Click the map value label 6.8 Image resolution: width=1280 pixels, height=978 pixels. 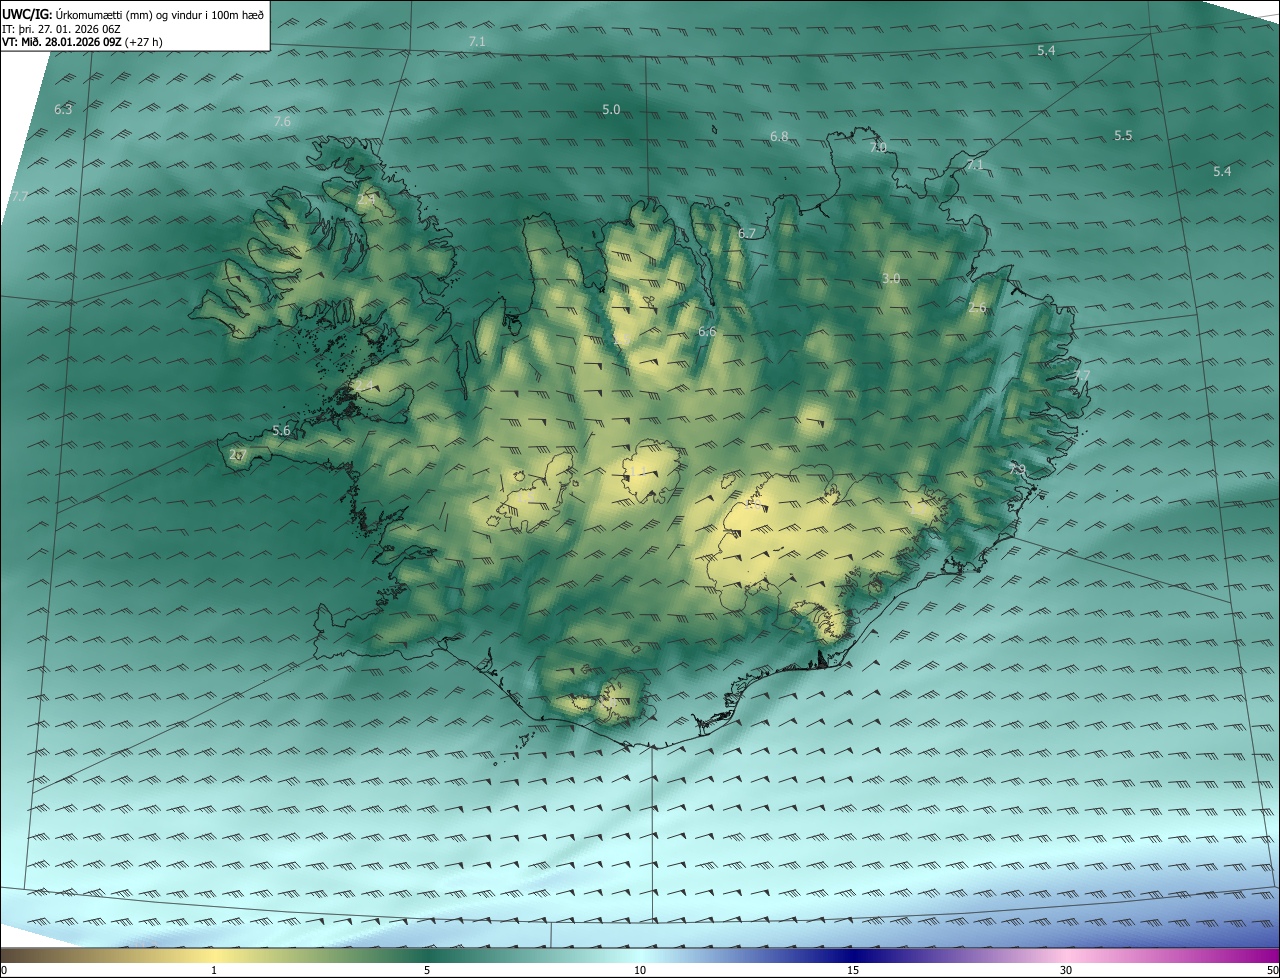click(x=779, y=136)
